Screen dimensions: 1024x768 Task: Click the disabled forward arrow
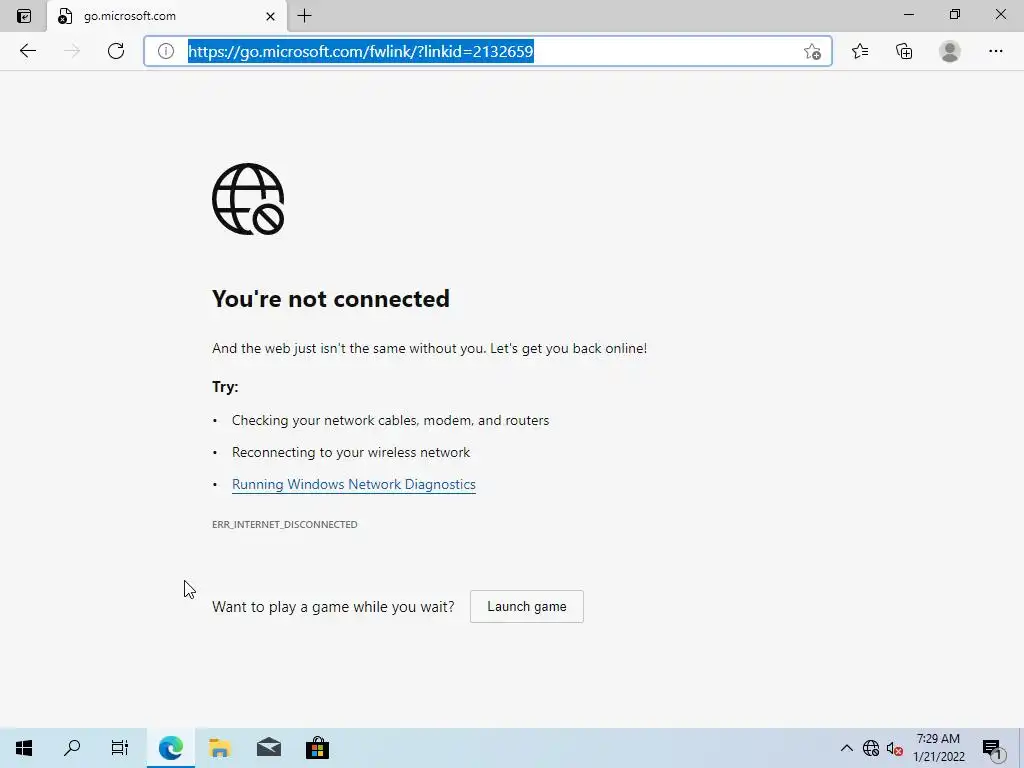(72, 51)
